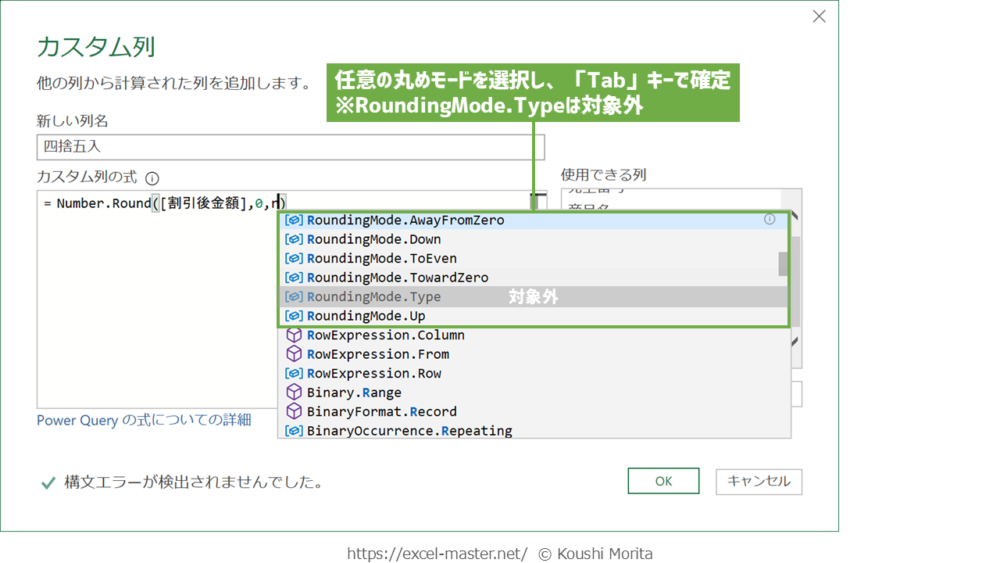Image resolution: width=1000 pixels, height=563 pixels.
Task: Open the Power Query の式についての詳細 link
Action: [144, 420]
